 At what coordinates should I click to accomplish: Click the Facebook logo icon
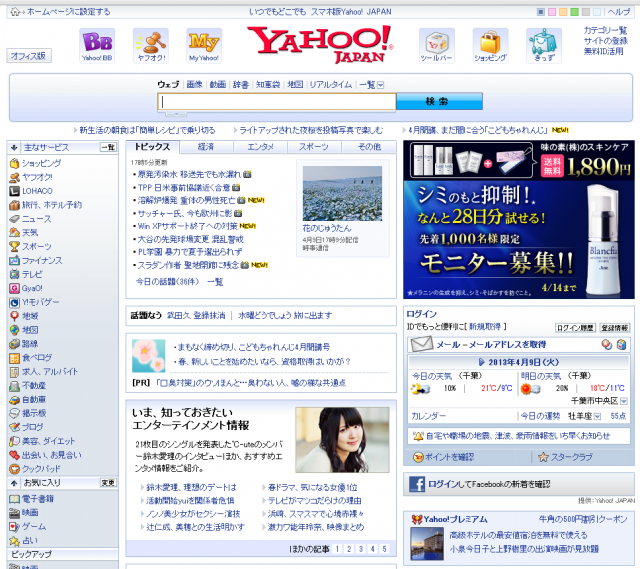click(x=417, y=484)
